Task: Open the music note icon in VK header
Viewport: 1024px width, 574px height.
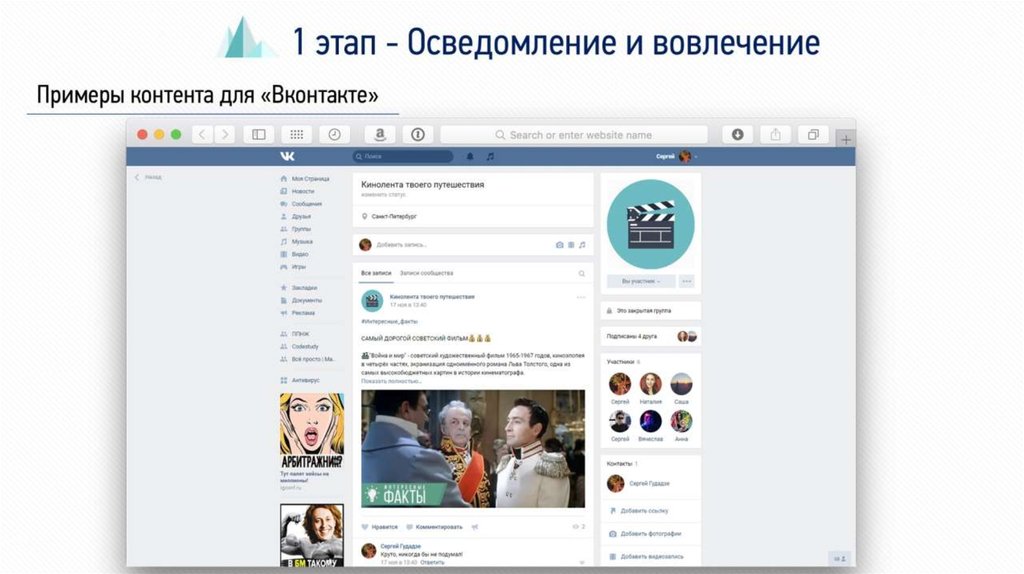Action: coord(490,157)
